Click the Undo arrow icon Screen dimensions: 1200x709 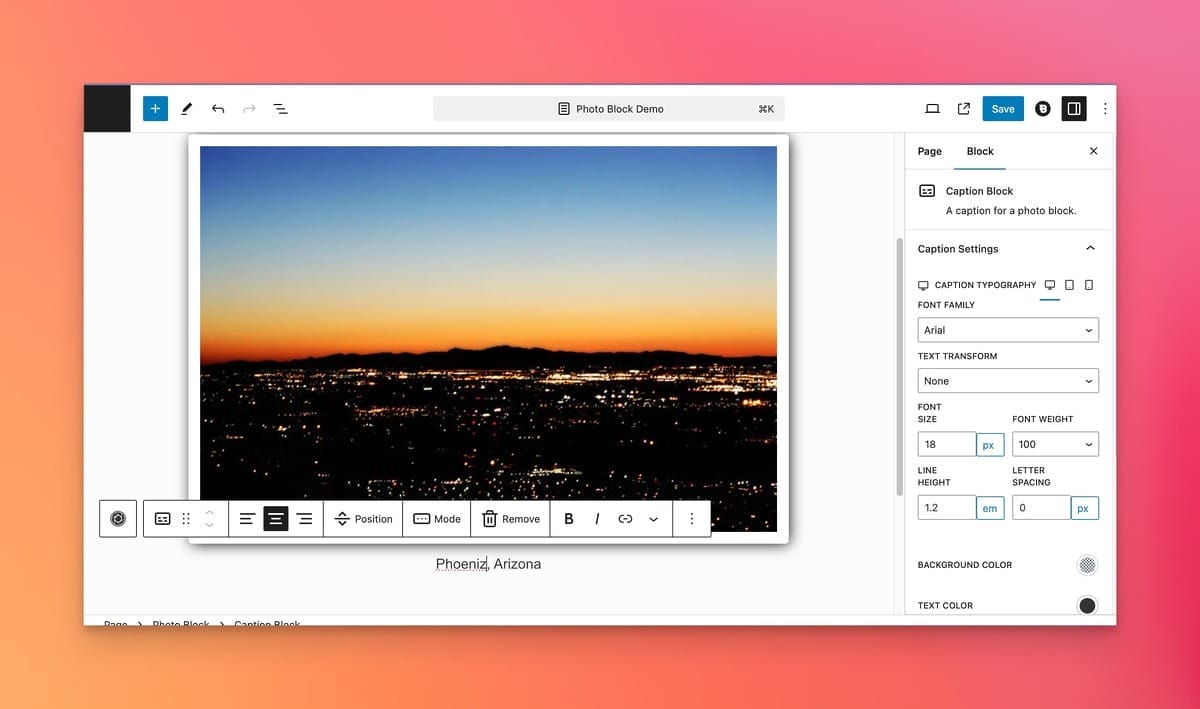[x=218, y=109]
